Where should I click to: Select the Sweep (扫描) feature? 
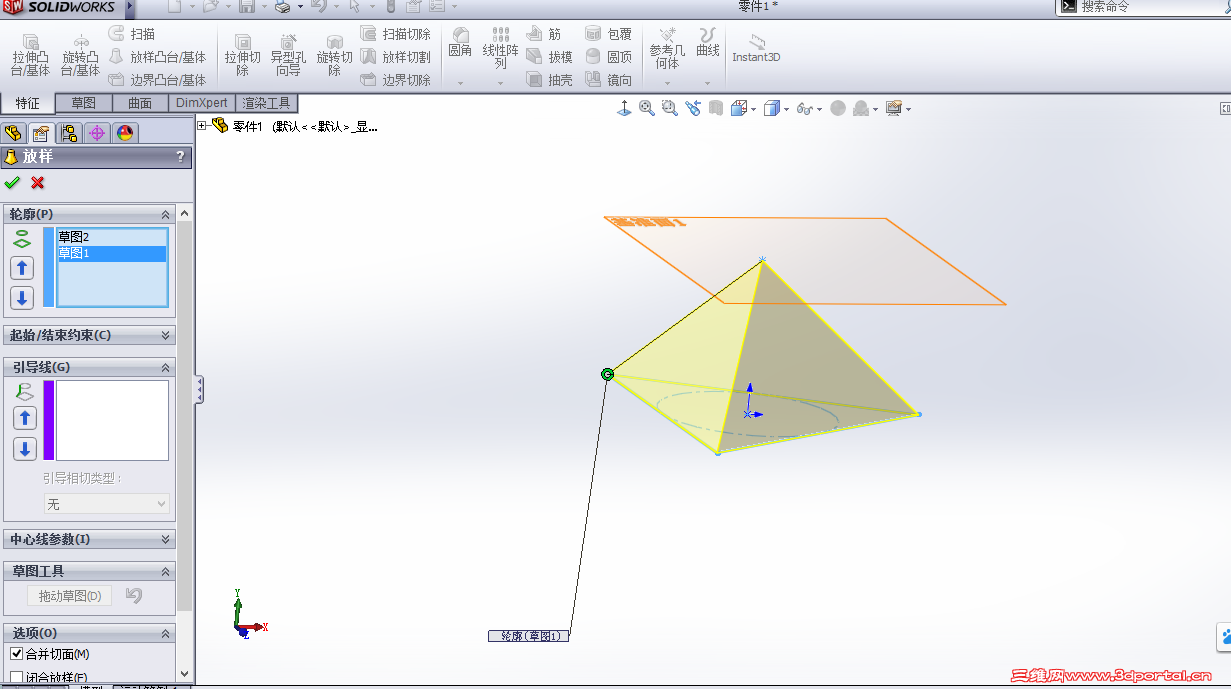click(131, 34)
